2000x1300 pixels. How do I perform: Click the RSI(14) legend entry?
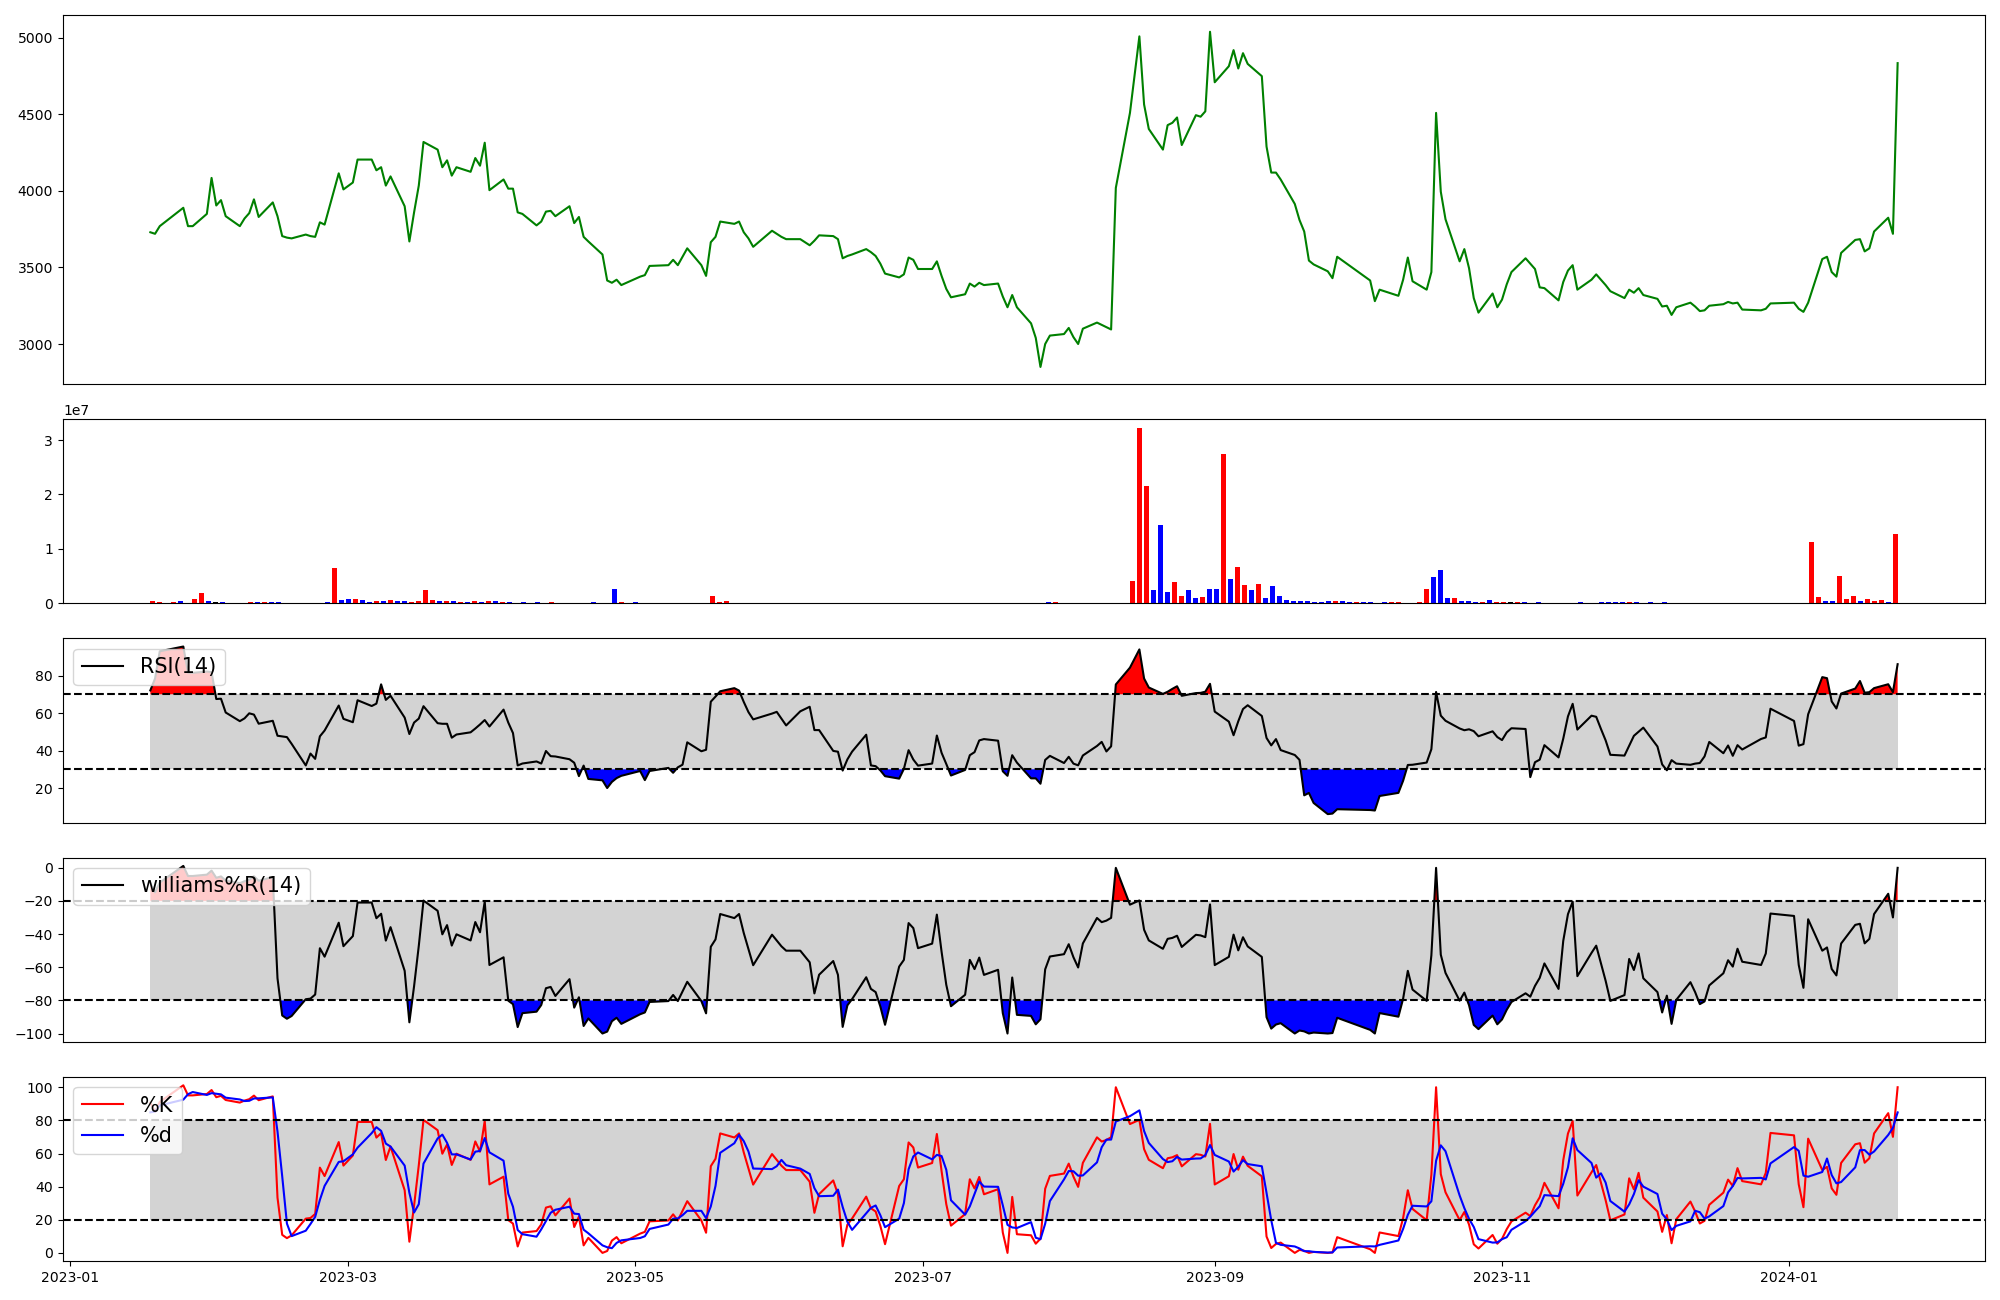pyautogui.click(x=177, y=667)
